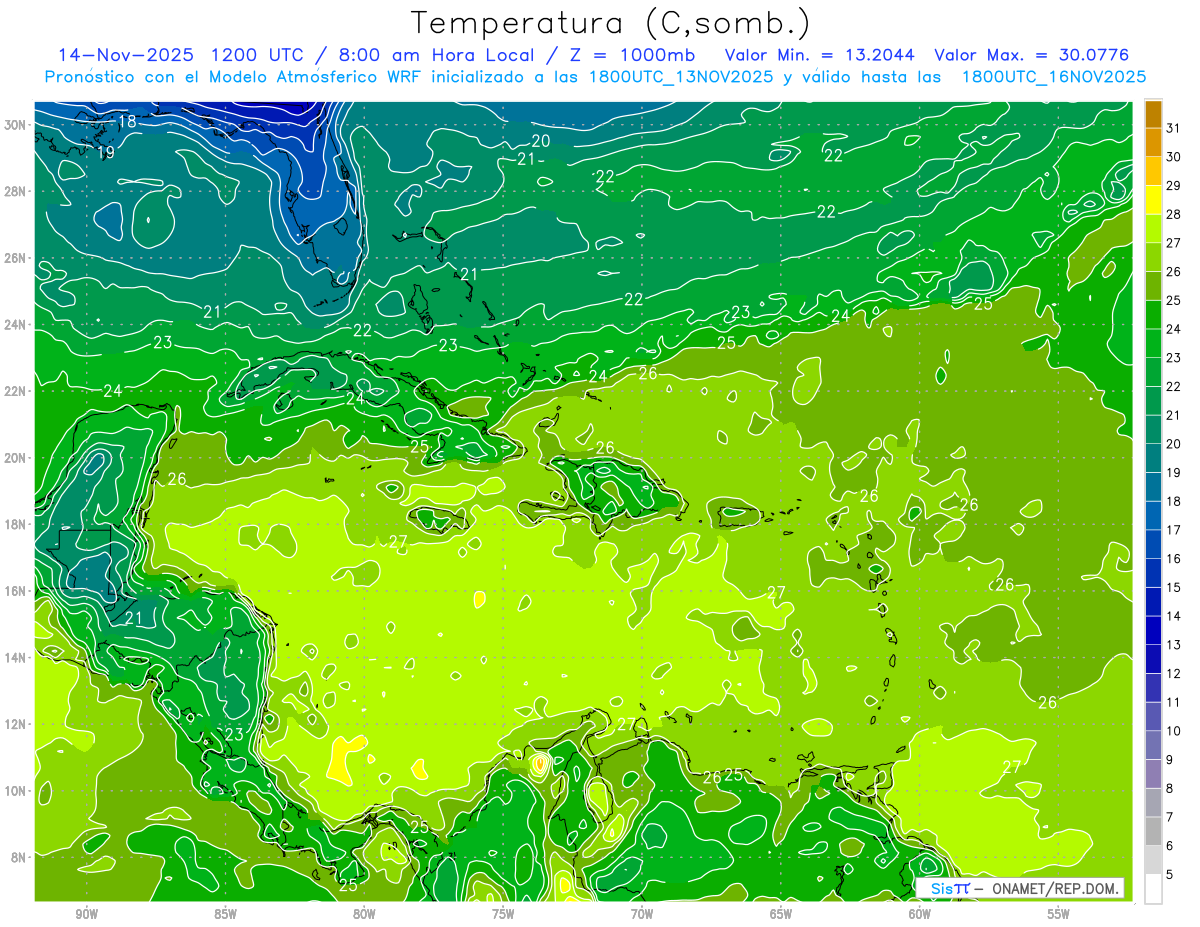Click the longitude axis label "60W"
The image size is (1200, 927).
click(x=920, y=915)
